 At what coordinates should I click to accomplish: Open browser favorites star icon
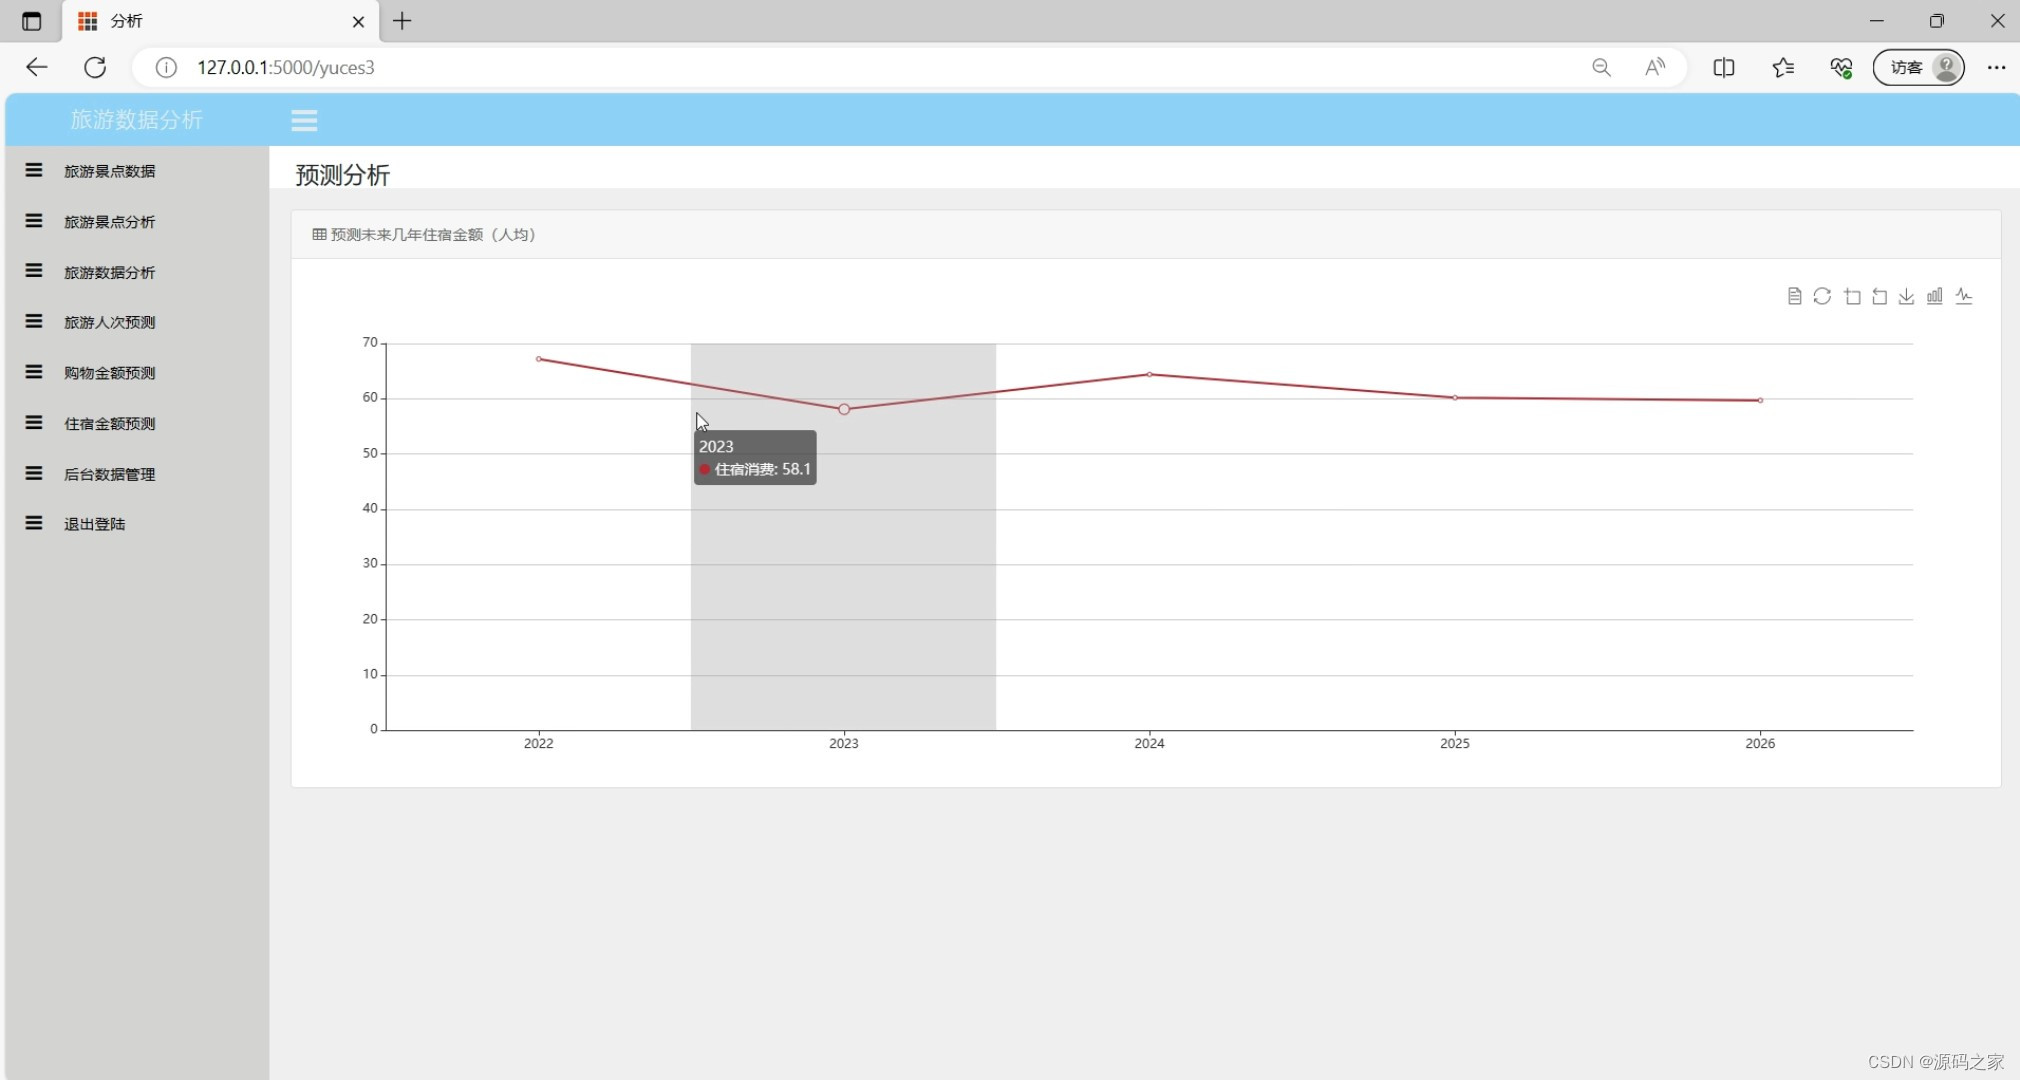[1782, 67]
